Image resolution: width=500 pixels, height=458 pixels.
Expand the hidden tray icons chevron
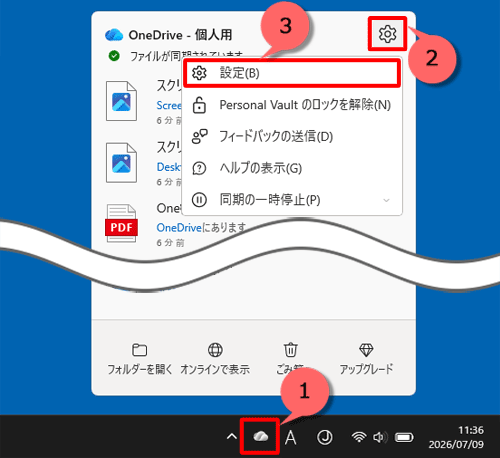point(232,436)
